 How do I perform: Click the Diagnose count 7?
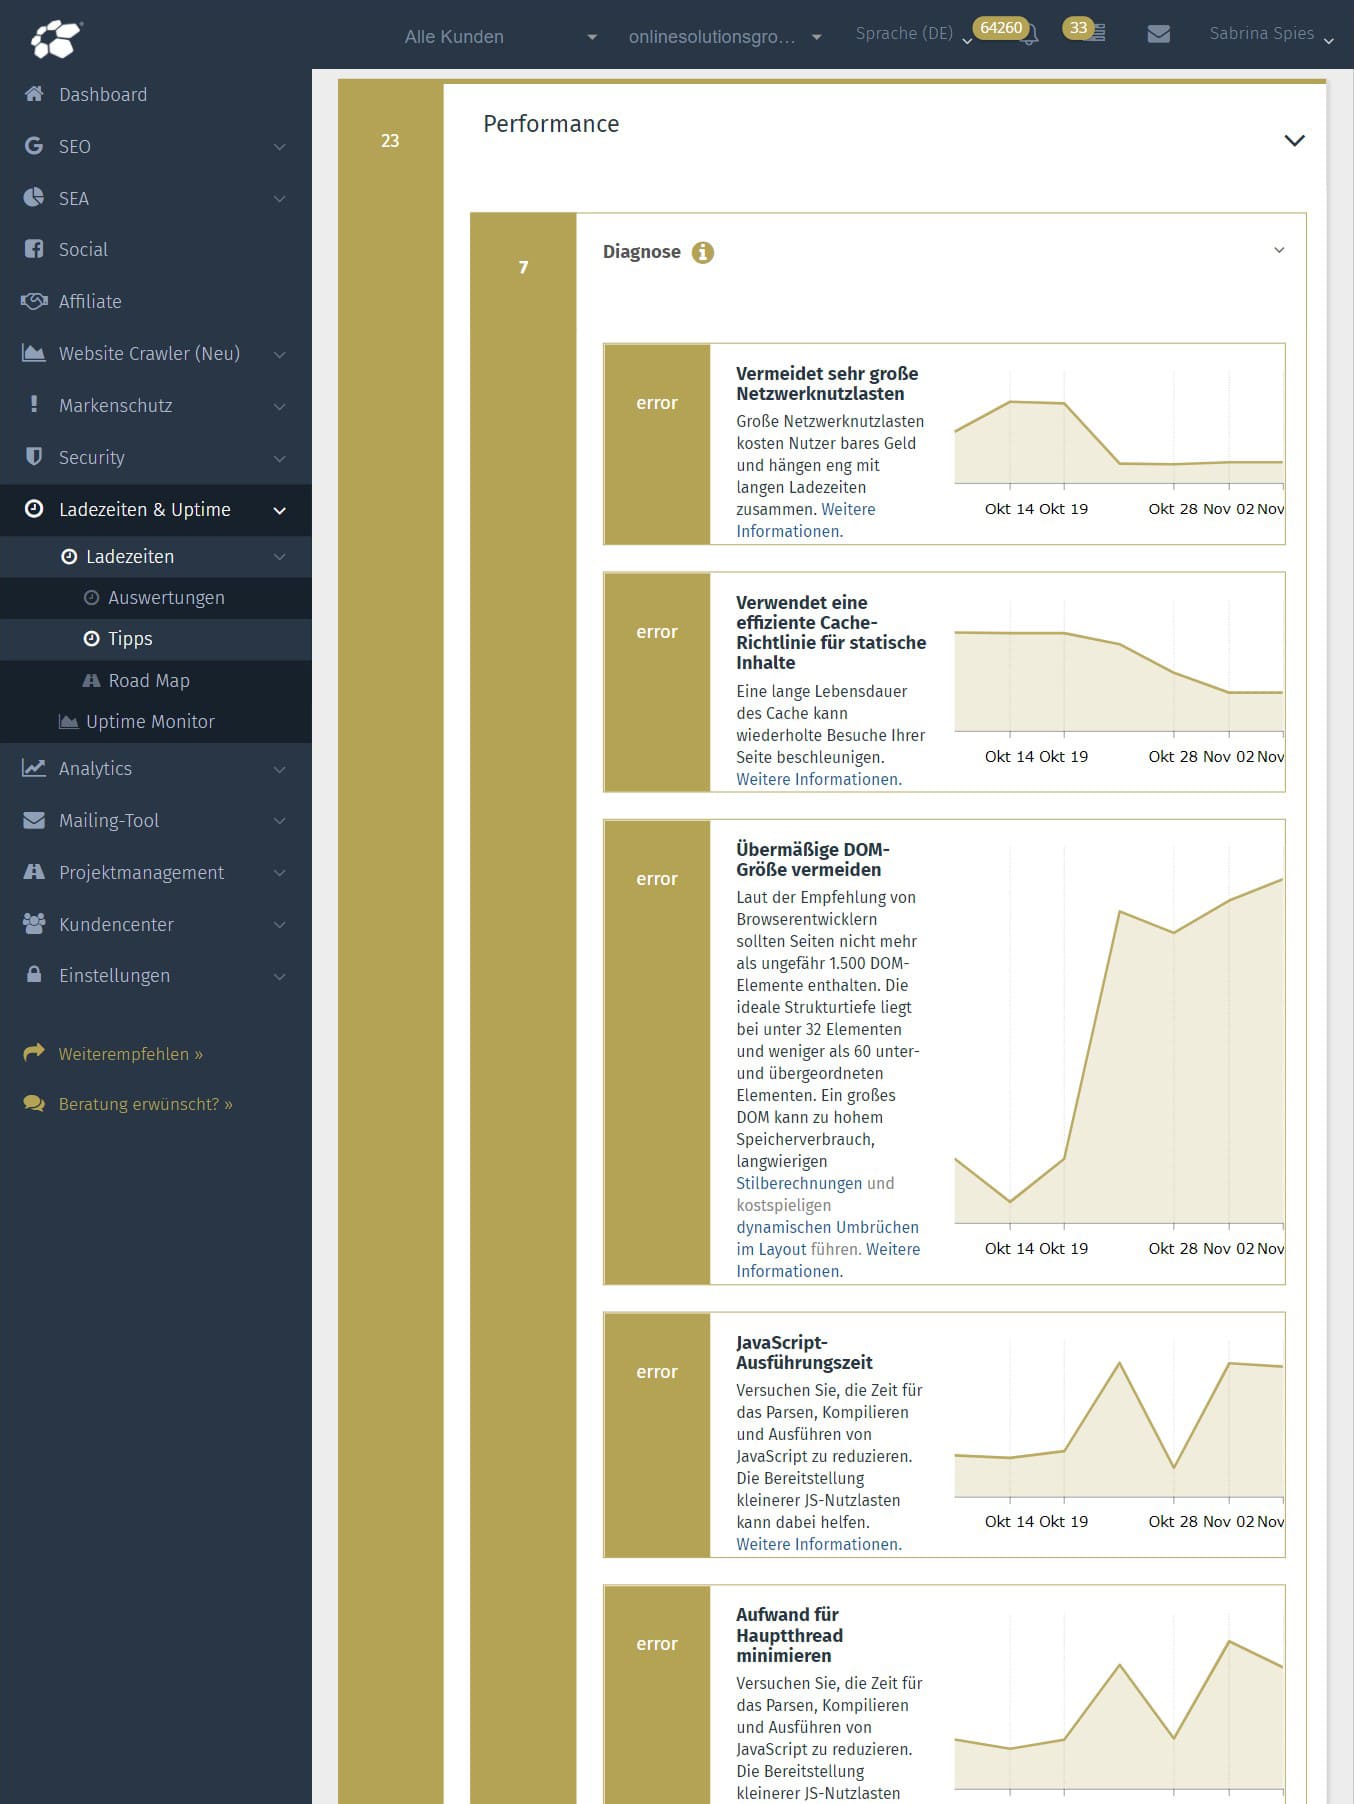[x=523, y=267]
